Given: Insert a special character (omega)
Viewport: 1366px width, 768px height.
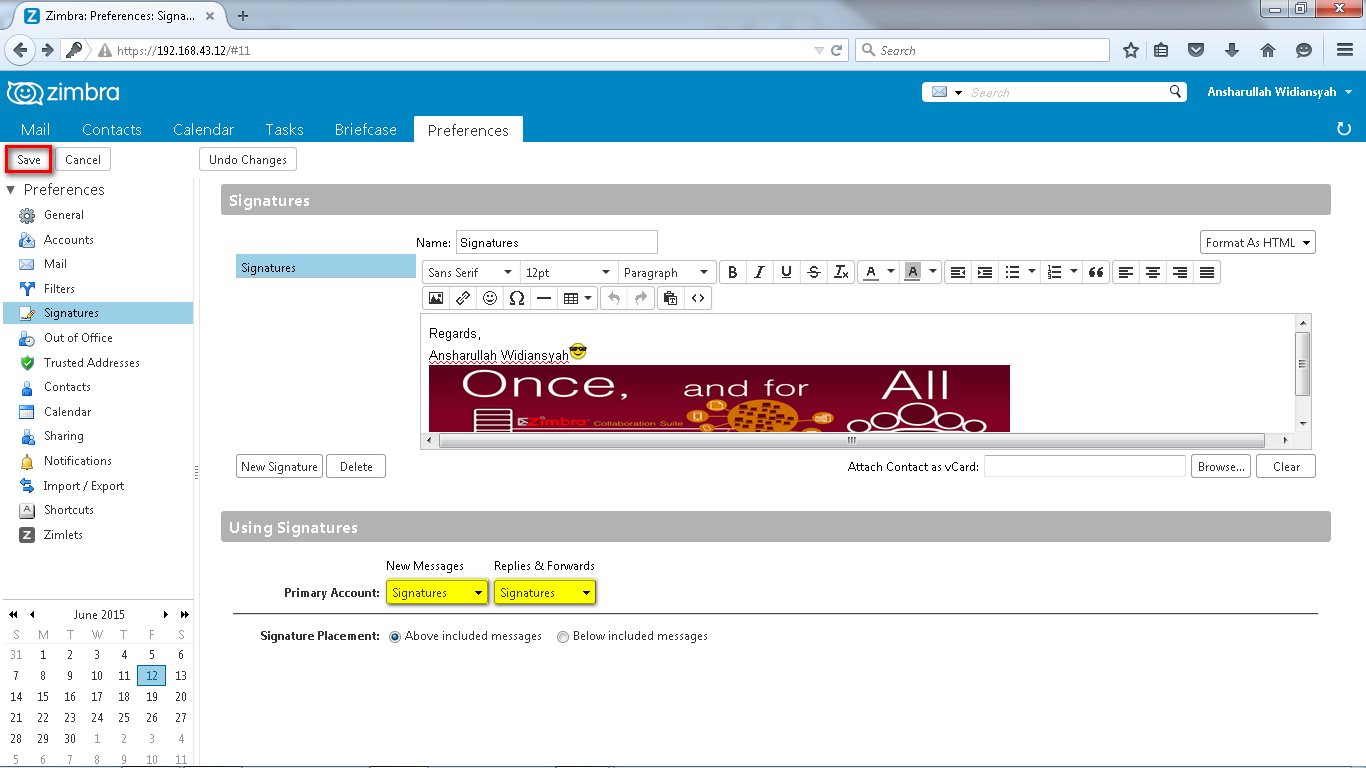Looking at the screenshot, I should pos(517,298).
